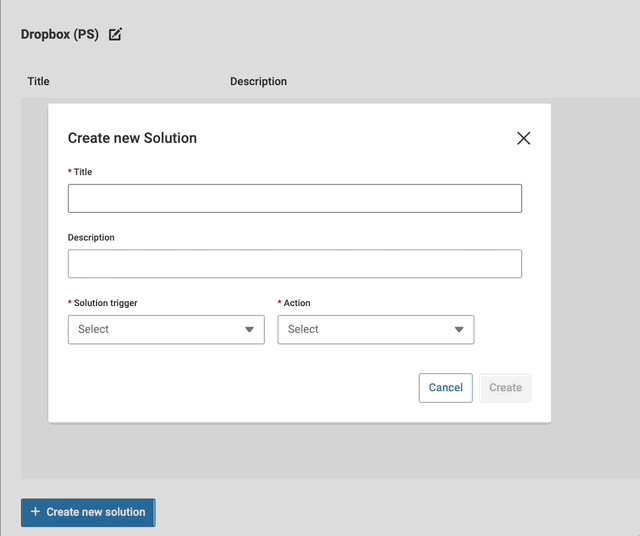Focus the Description text field

[295, 264]
